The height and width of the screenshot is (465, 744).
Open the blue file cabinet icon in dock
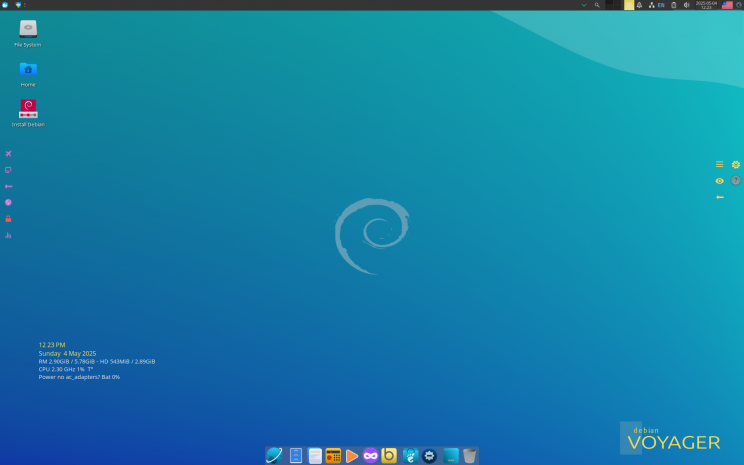click(x=296, y=456)
